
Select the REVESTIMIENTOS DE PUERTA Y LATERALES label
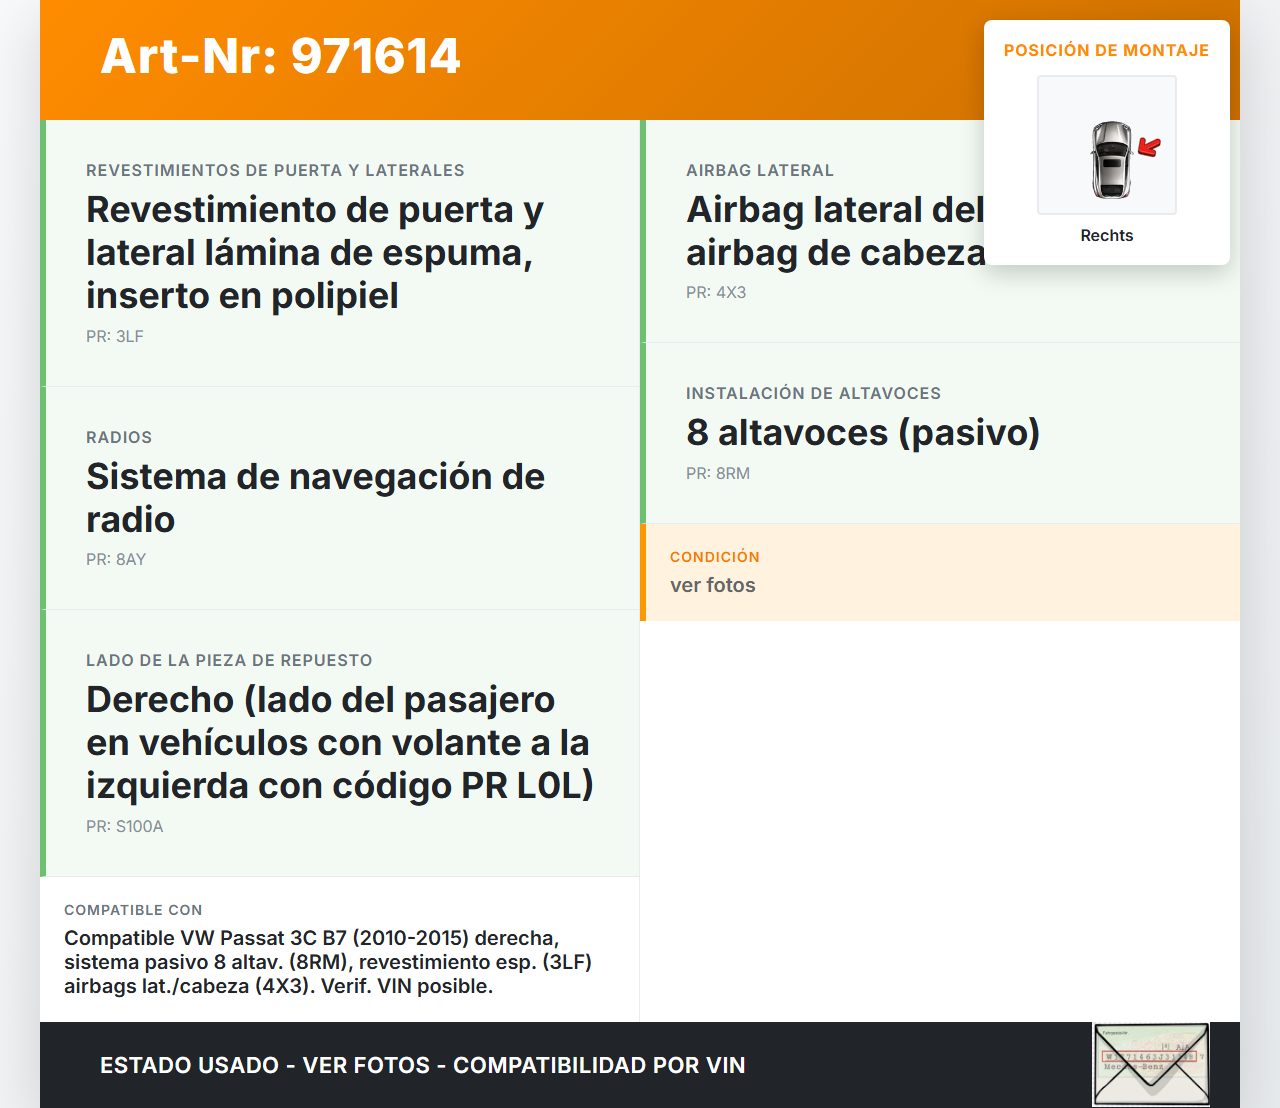(275, 170)
